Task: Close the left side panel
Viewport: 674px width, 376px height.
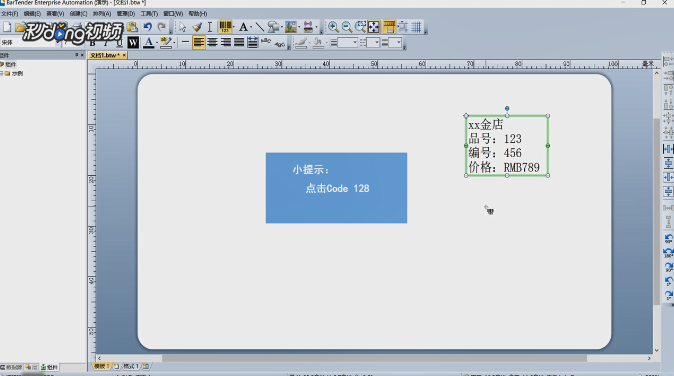Action: [82, 55]
